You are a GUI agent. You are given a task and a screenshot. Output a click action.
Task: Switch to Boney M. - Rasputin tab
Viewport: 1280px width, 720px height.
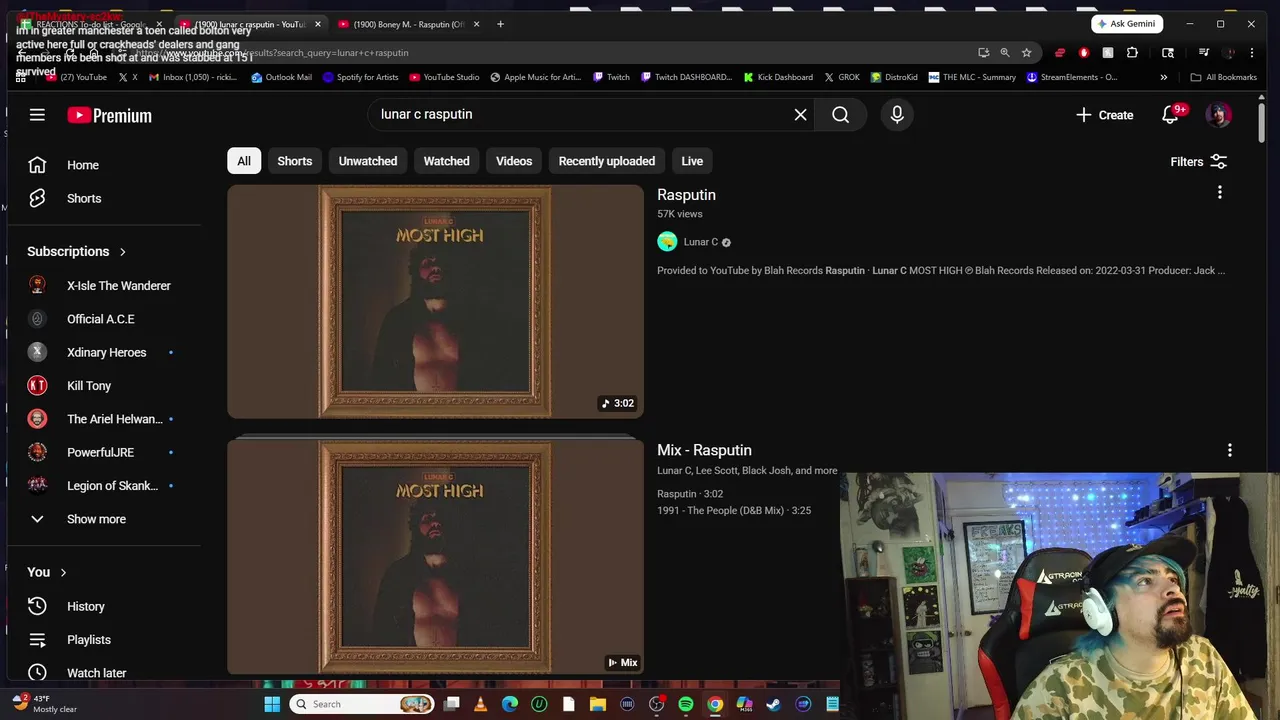click(410, 24)
